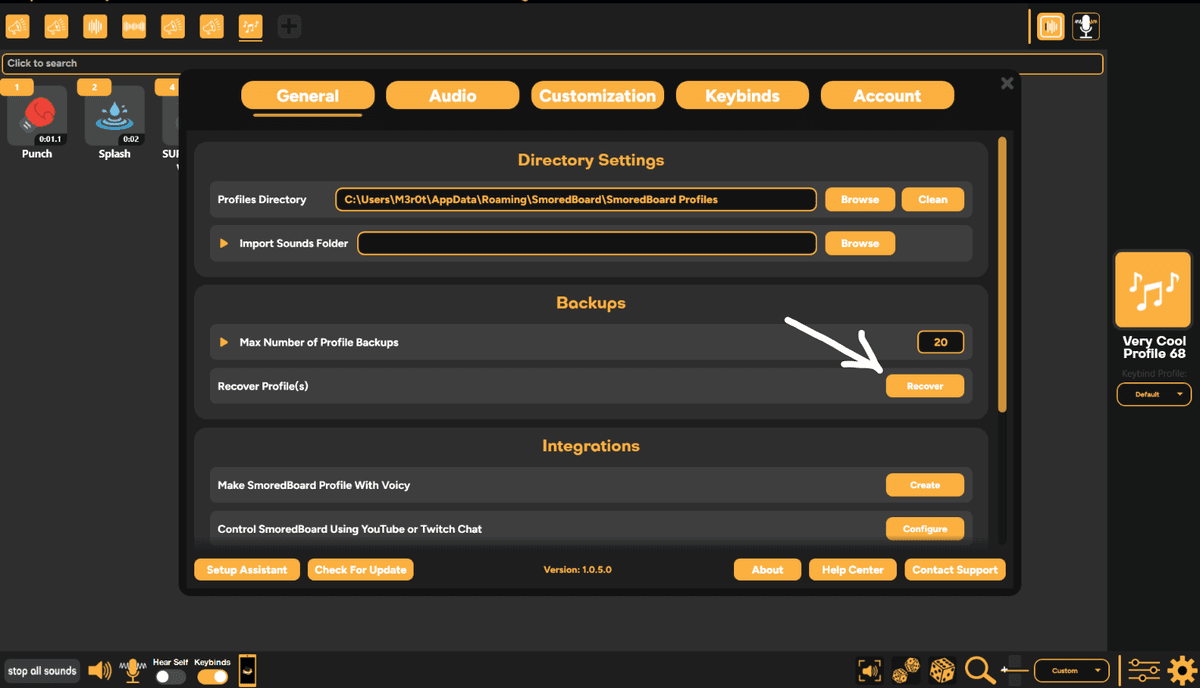Click the Backups heading
The width and height of the screenshot is (1200, 688).
(x=591, y=303)
